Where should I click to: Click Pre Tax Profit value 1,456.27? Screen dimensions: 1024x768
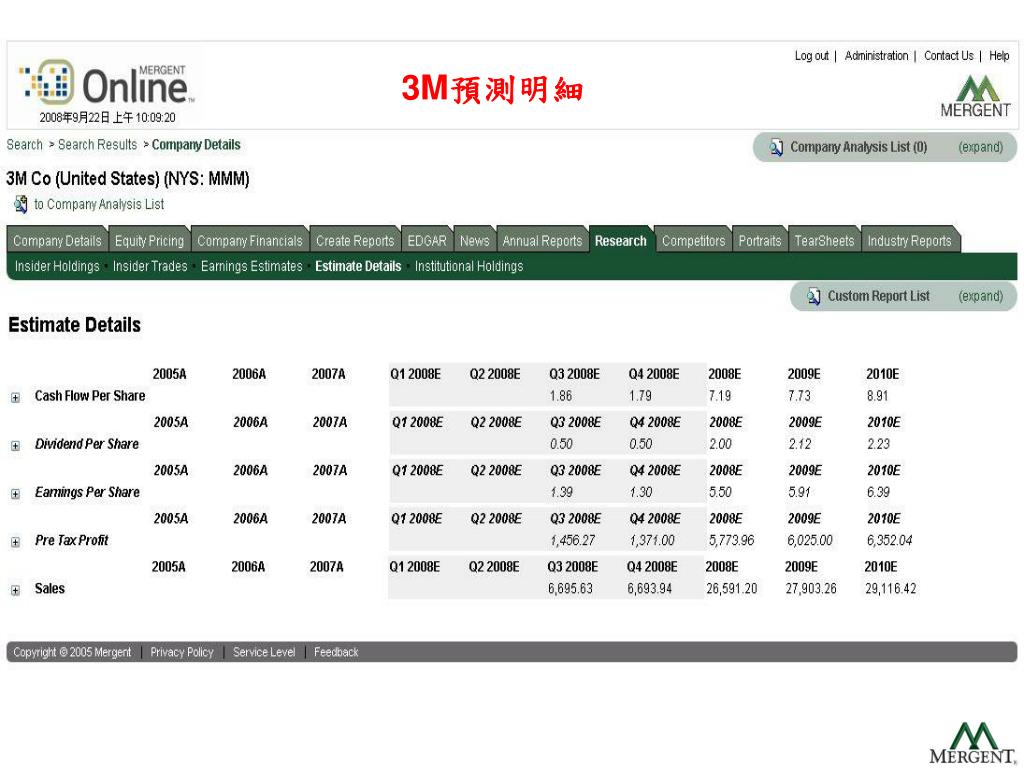click(x=573, y=541)
